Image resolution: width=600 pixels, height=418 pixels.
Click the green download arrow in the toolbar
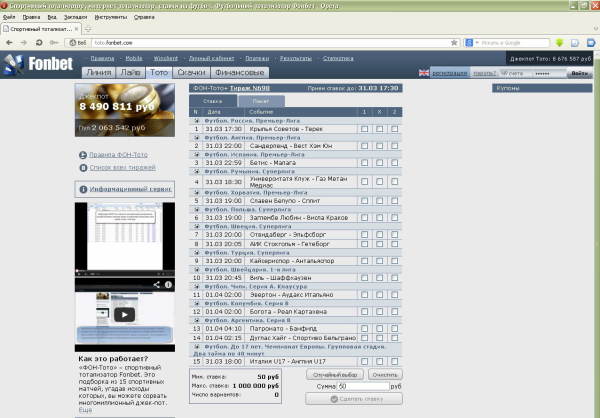(x=560, y=43)
